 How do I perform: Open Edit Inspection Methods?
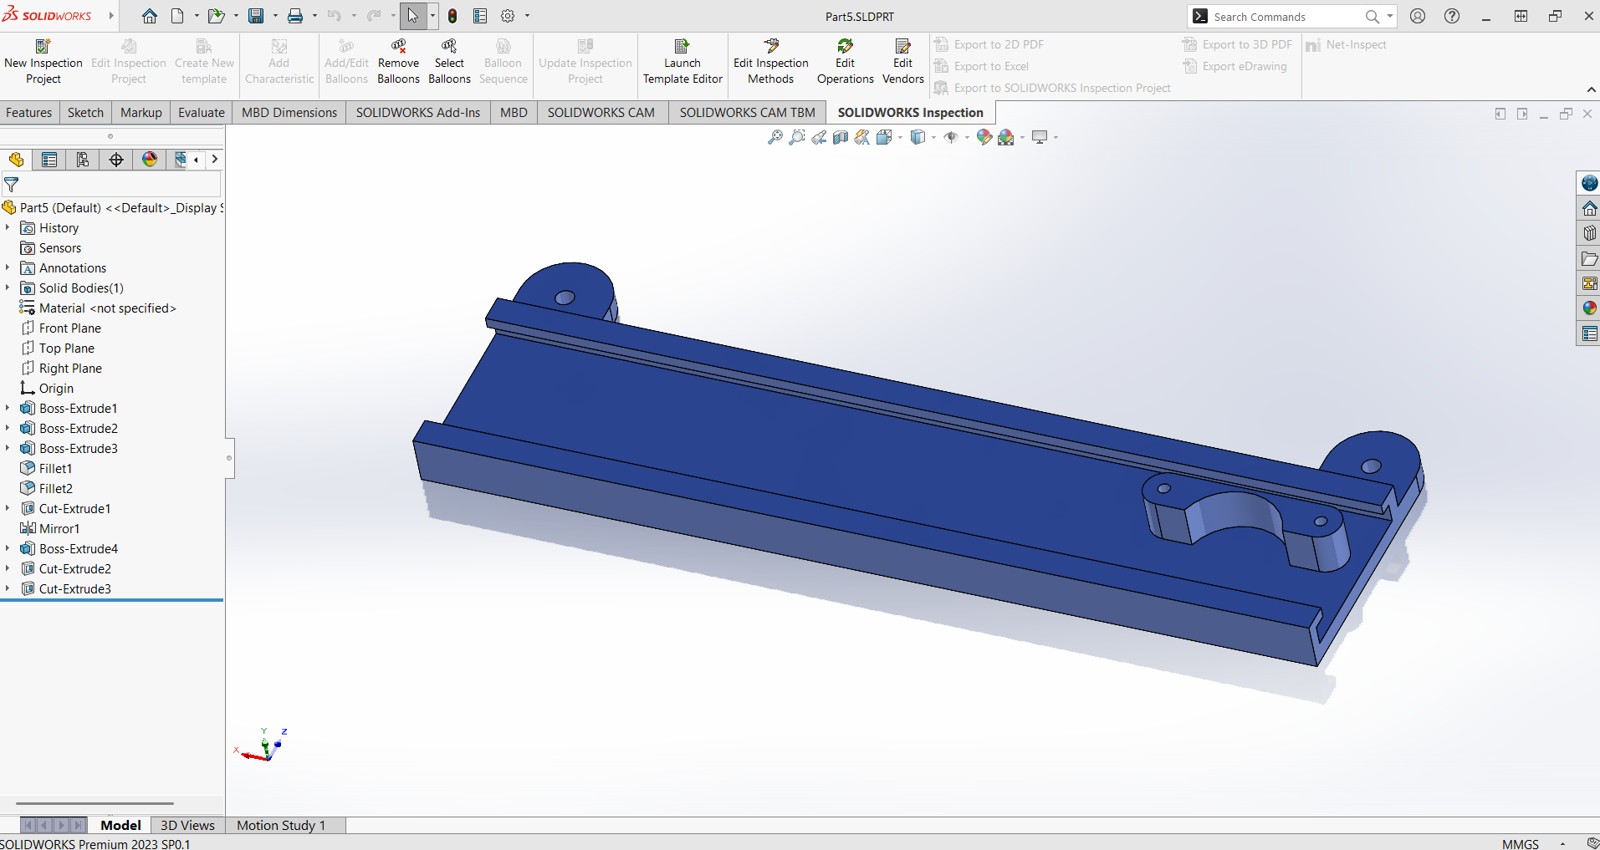770,62
